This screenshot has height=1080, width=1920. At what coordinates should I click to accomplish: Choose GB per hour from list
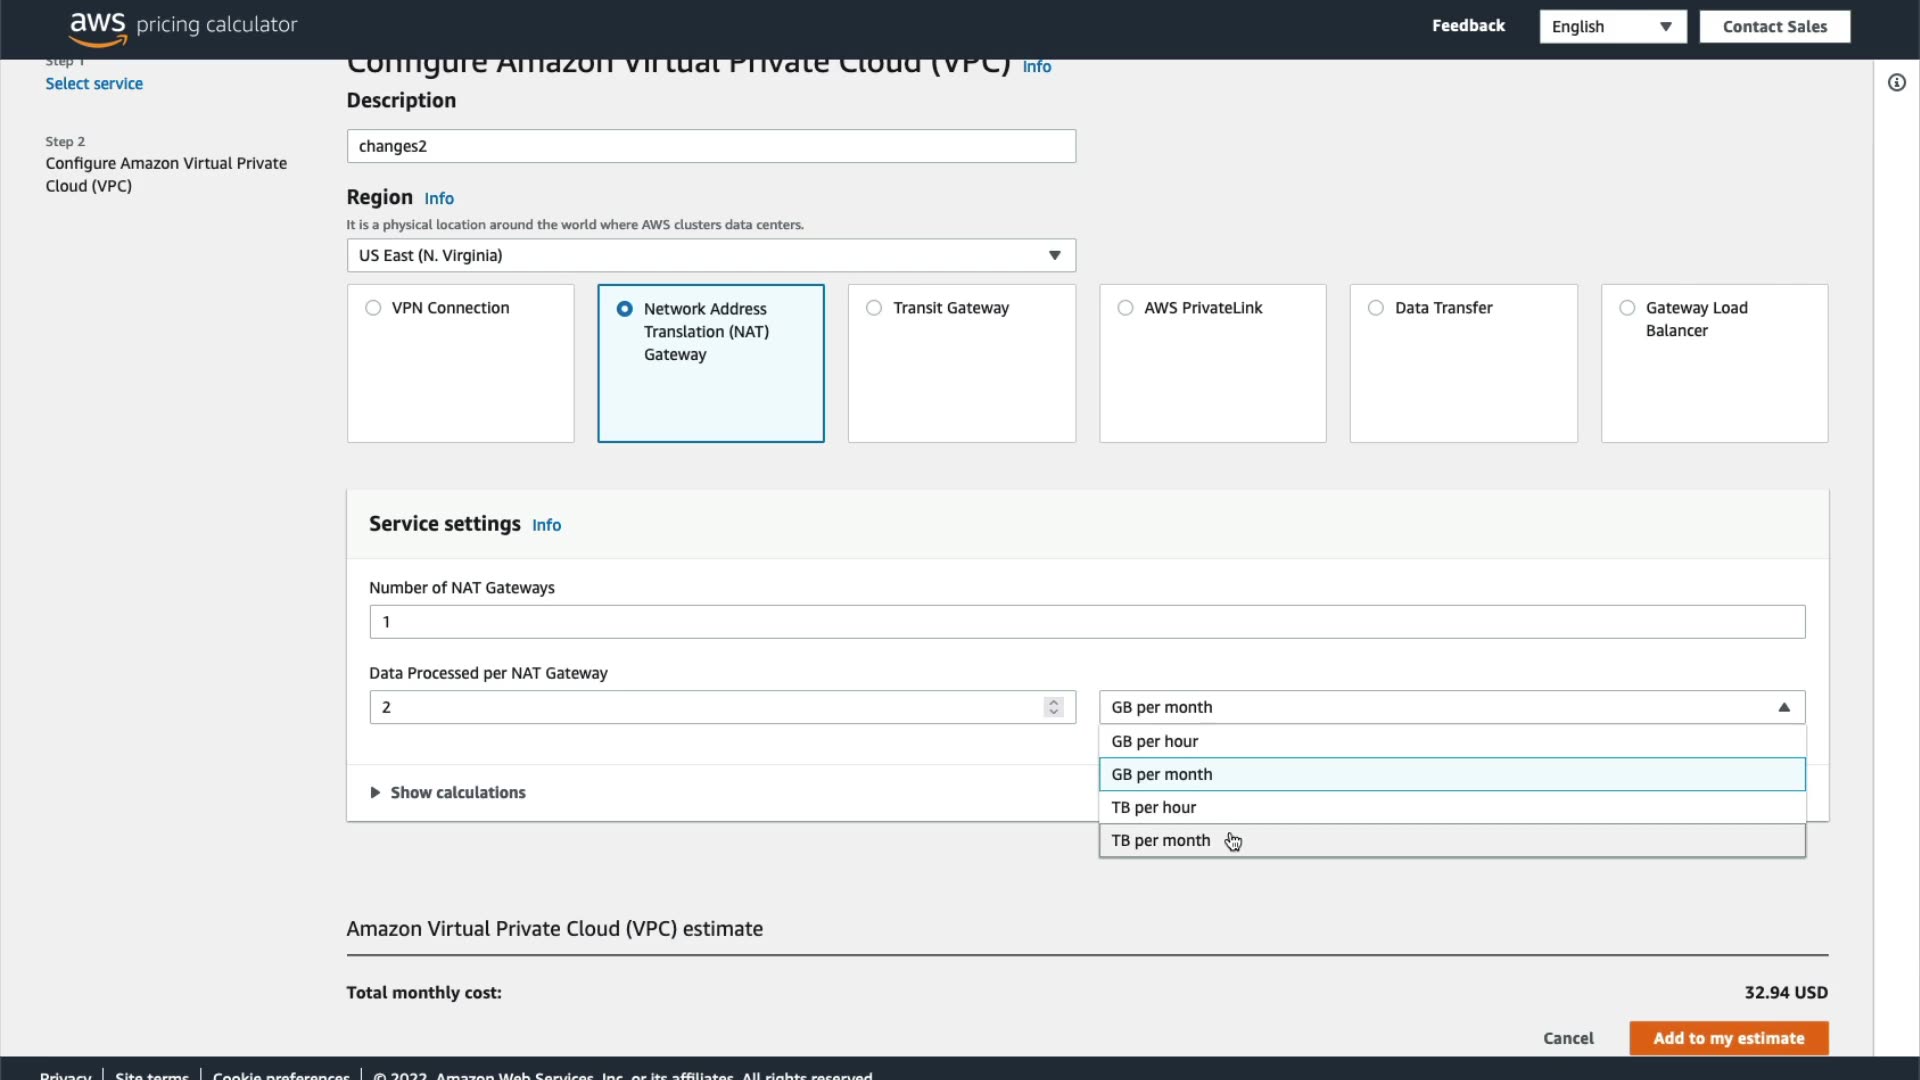(x=1155, y=741)
